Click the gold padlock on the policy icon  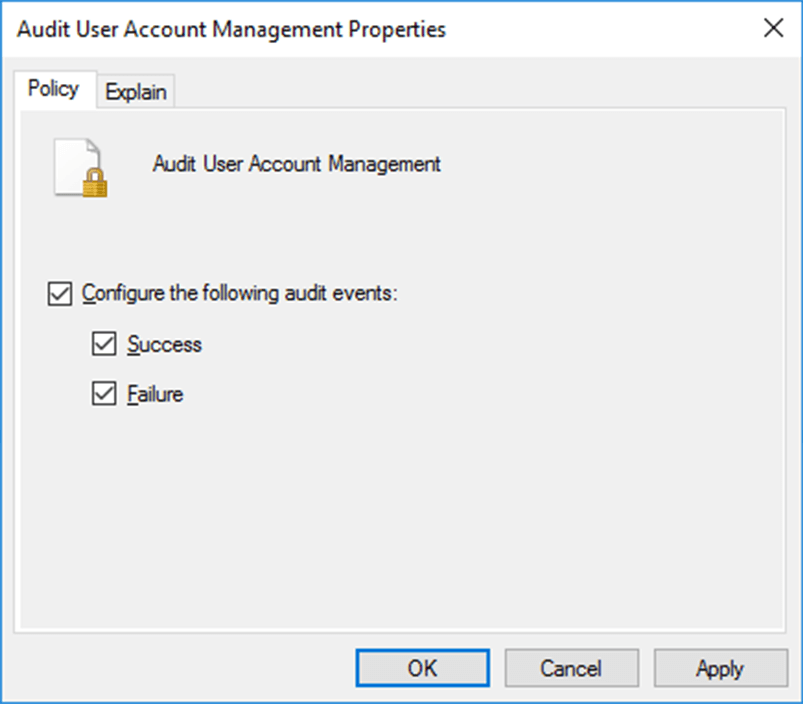coord(95,182)
